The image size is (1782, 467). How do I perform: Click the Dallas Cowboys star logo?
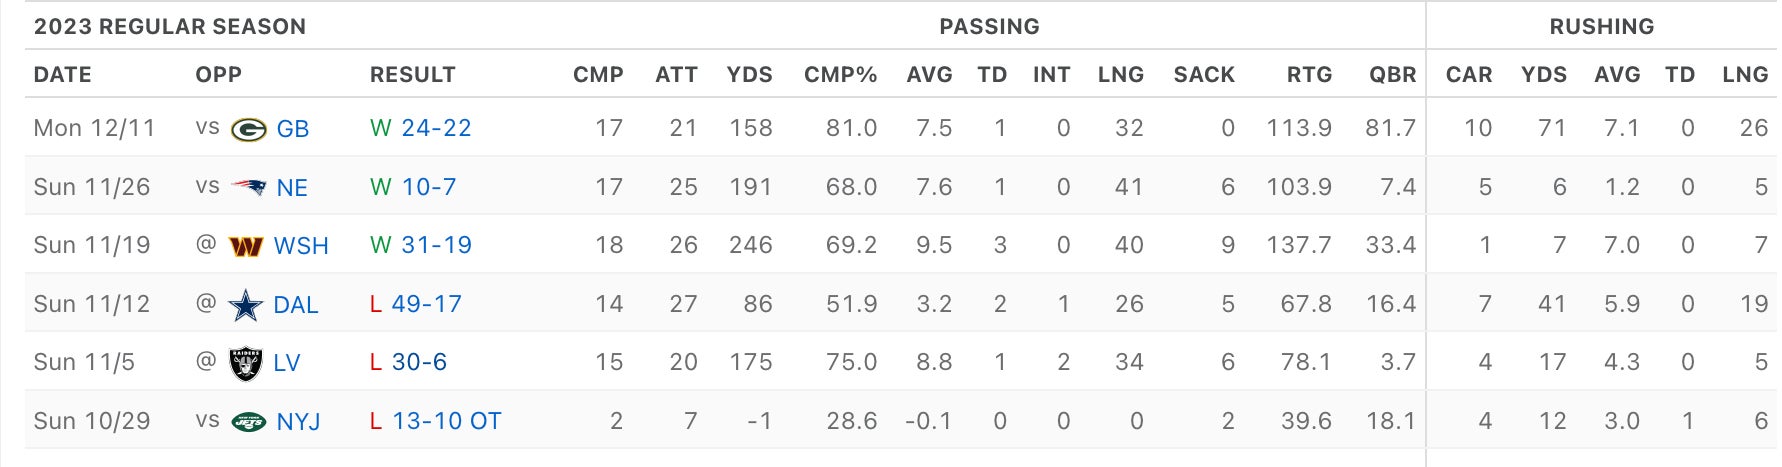click(246, 305)
